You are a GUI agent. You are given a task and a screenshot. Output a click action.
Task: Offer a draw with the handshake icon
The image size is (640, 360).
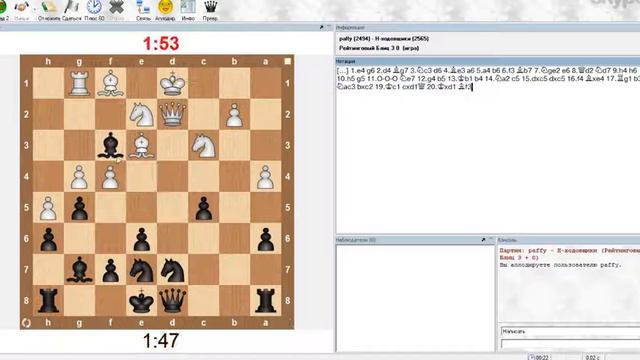click(22, 7)
